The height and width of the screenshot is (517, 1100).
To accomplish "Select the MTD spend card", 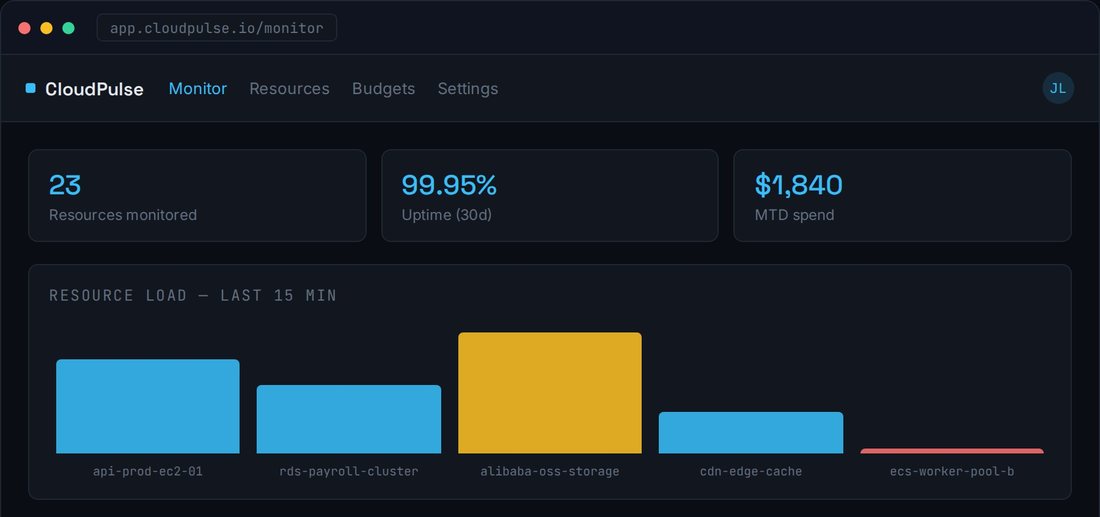I will click(902, 196).
